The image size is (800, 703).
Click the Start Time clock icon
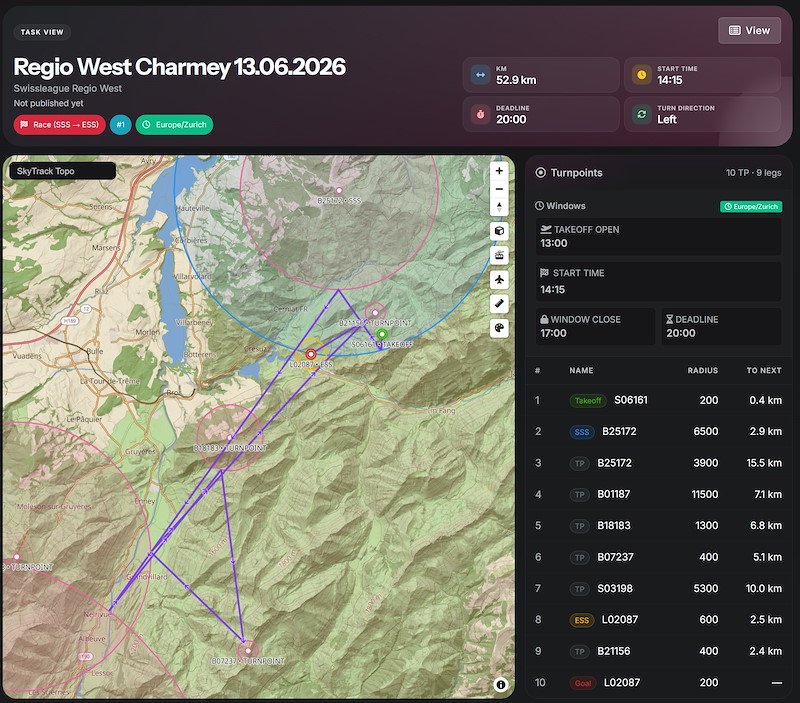coord(641,75)
